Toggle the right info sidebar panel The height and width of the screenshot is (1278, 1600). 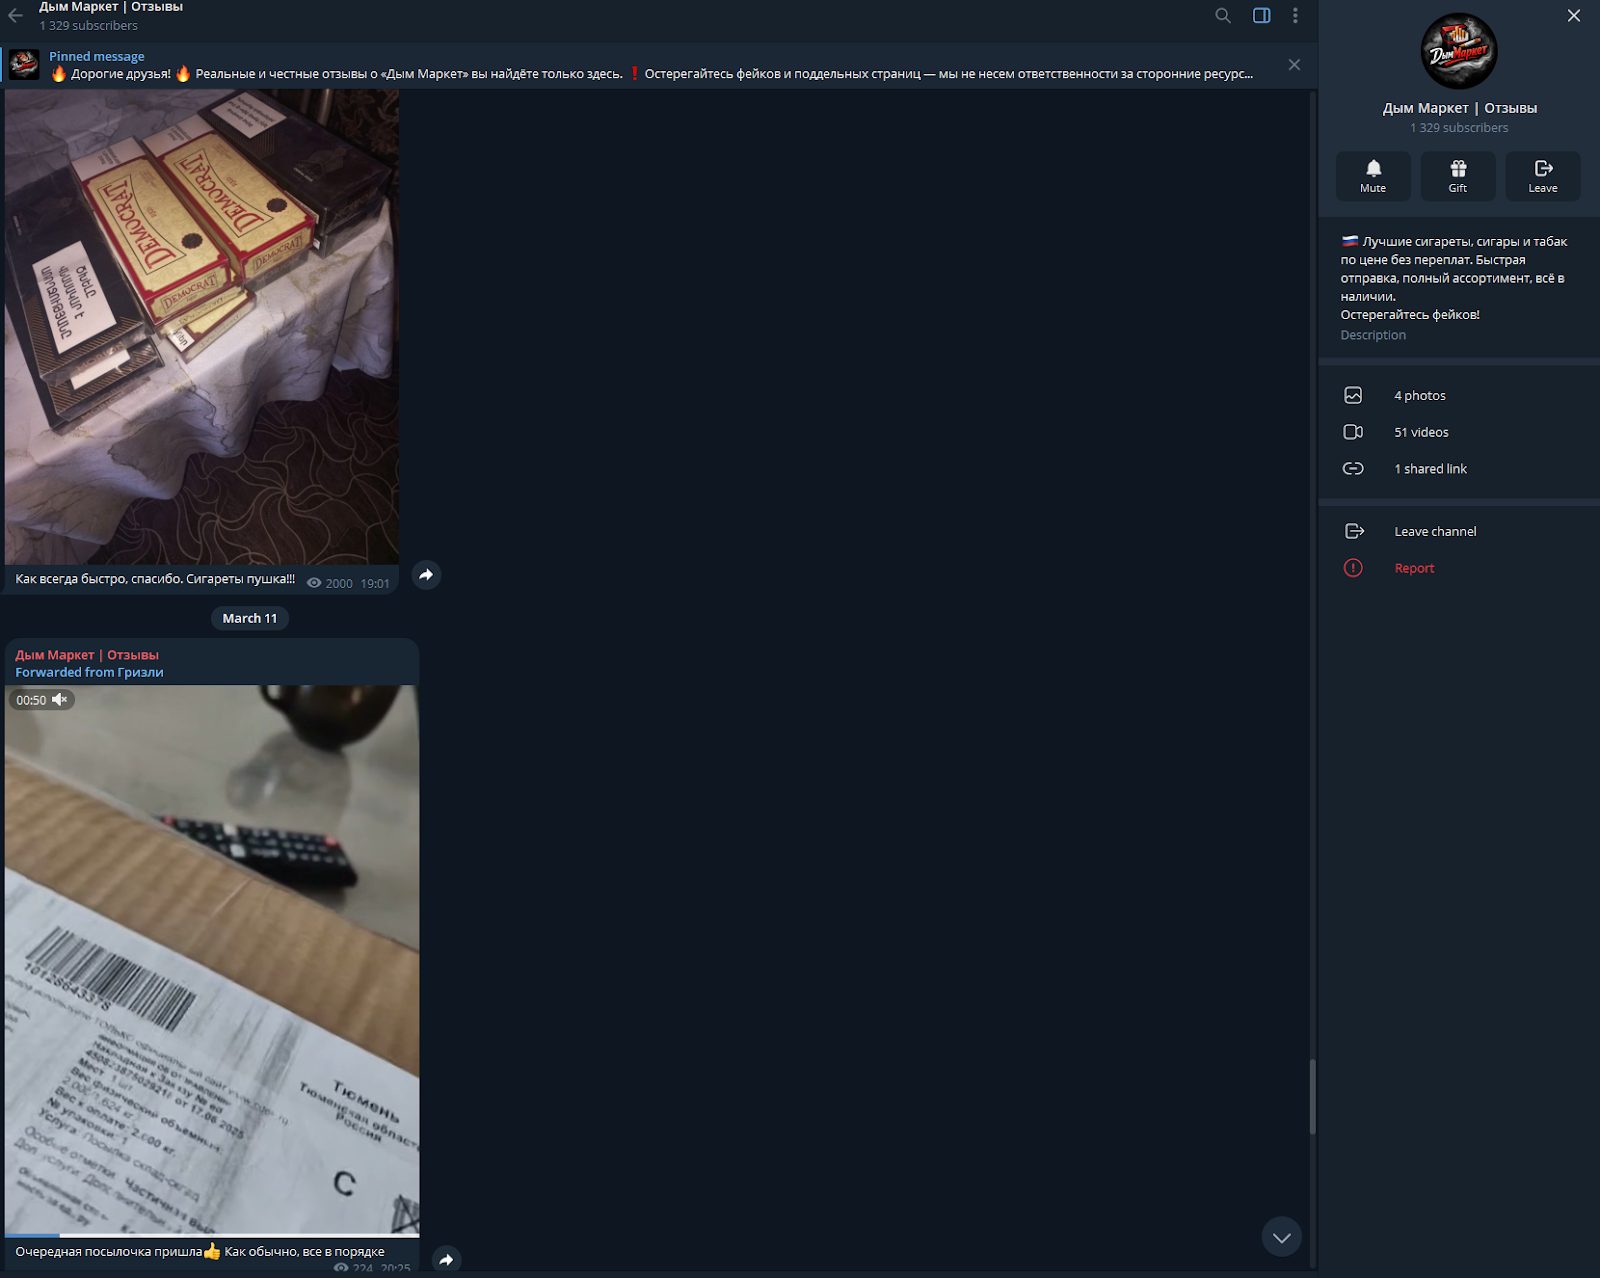(x=1261, y=15)
